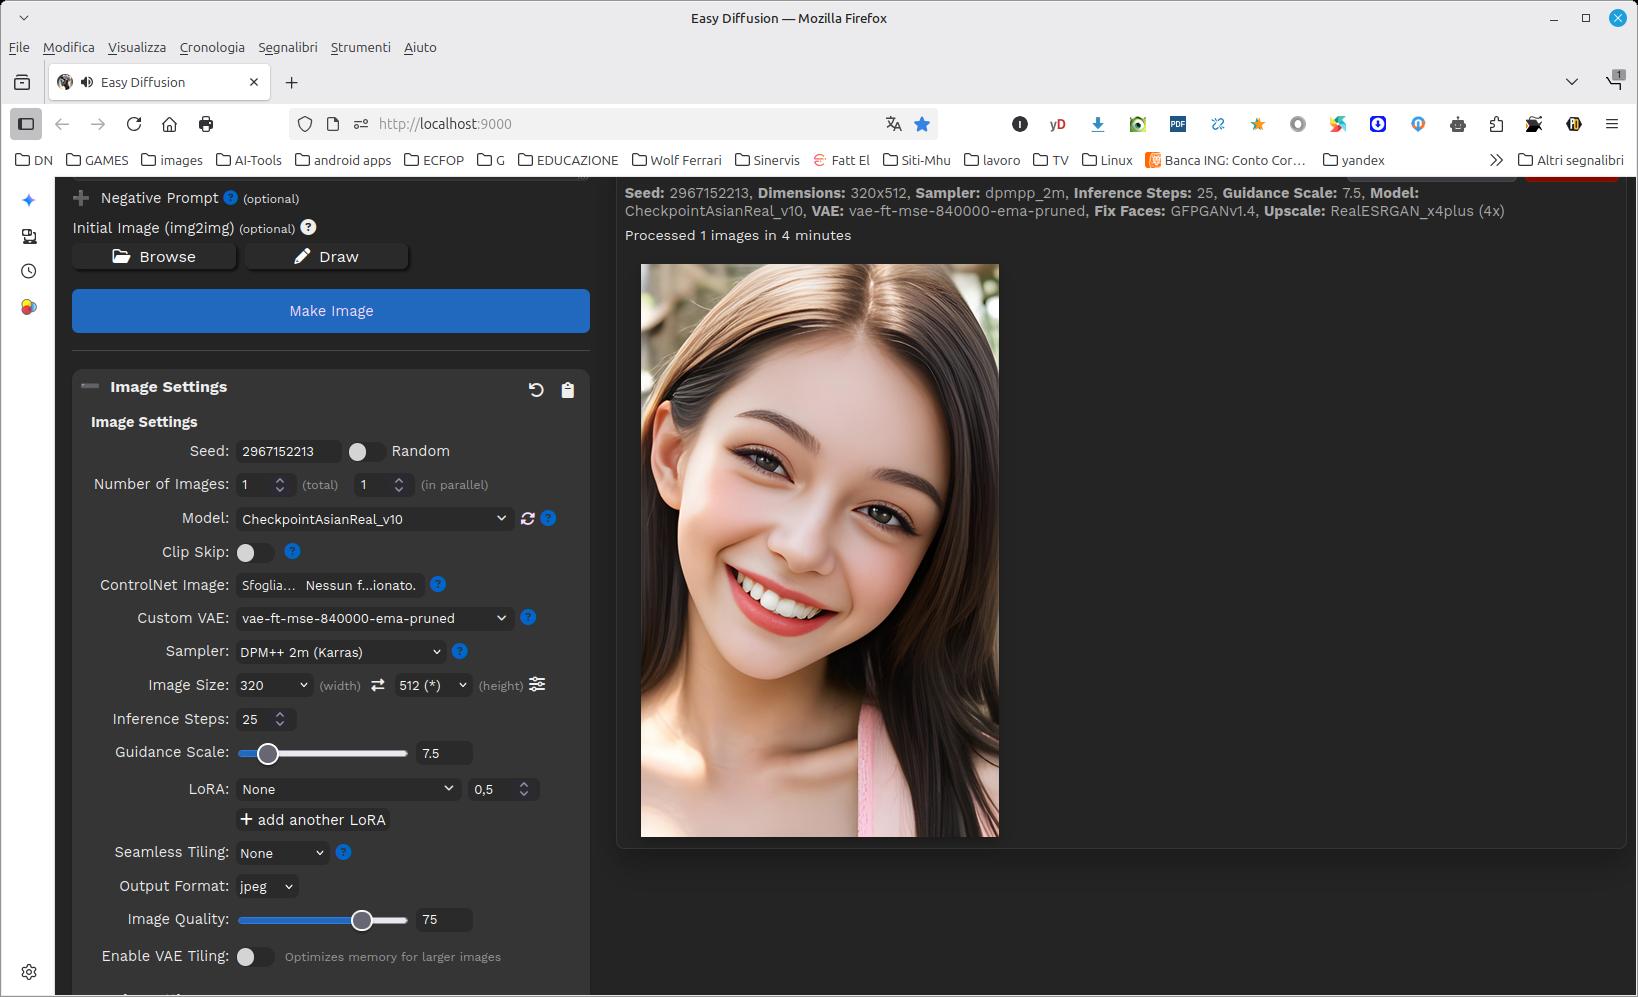Open the Custom VAE dropdown
Viewport: 1638px width, 997px height.
(375, 618)
